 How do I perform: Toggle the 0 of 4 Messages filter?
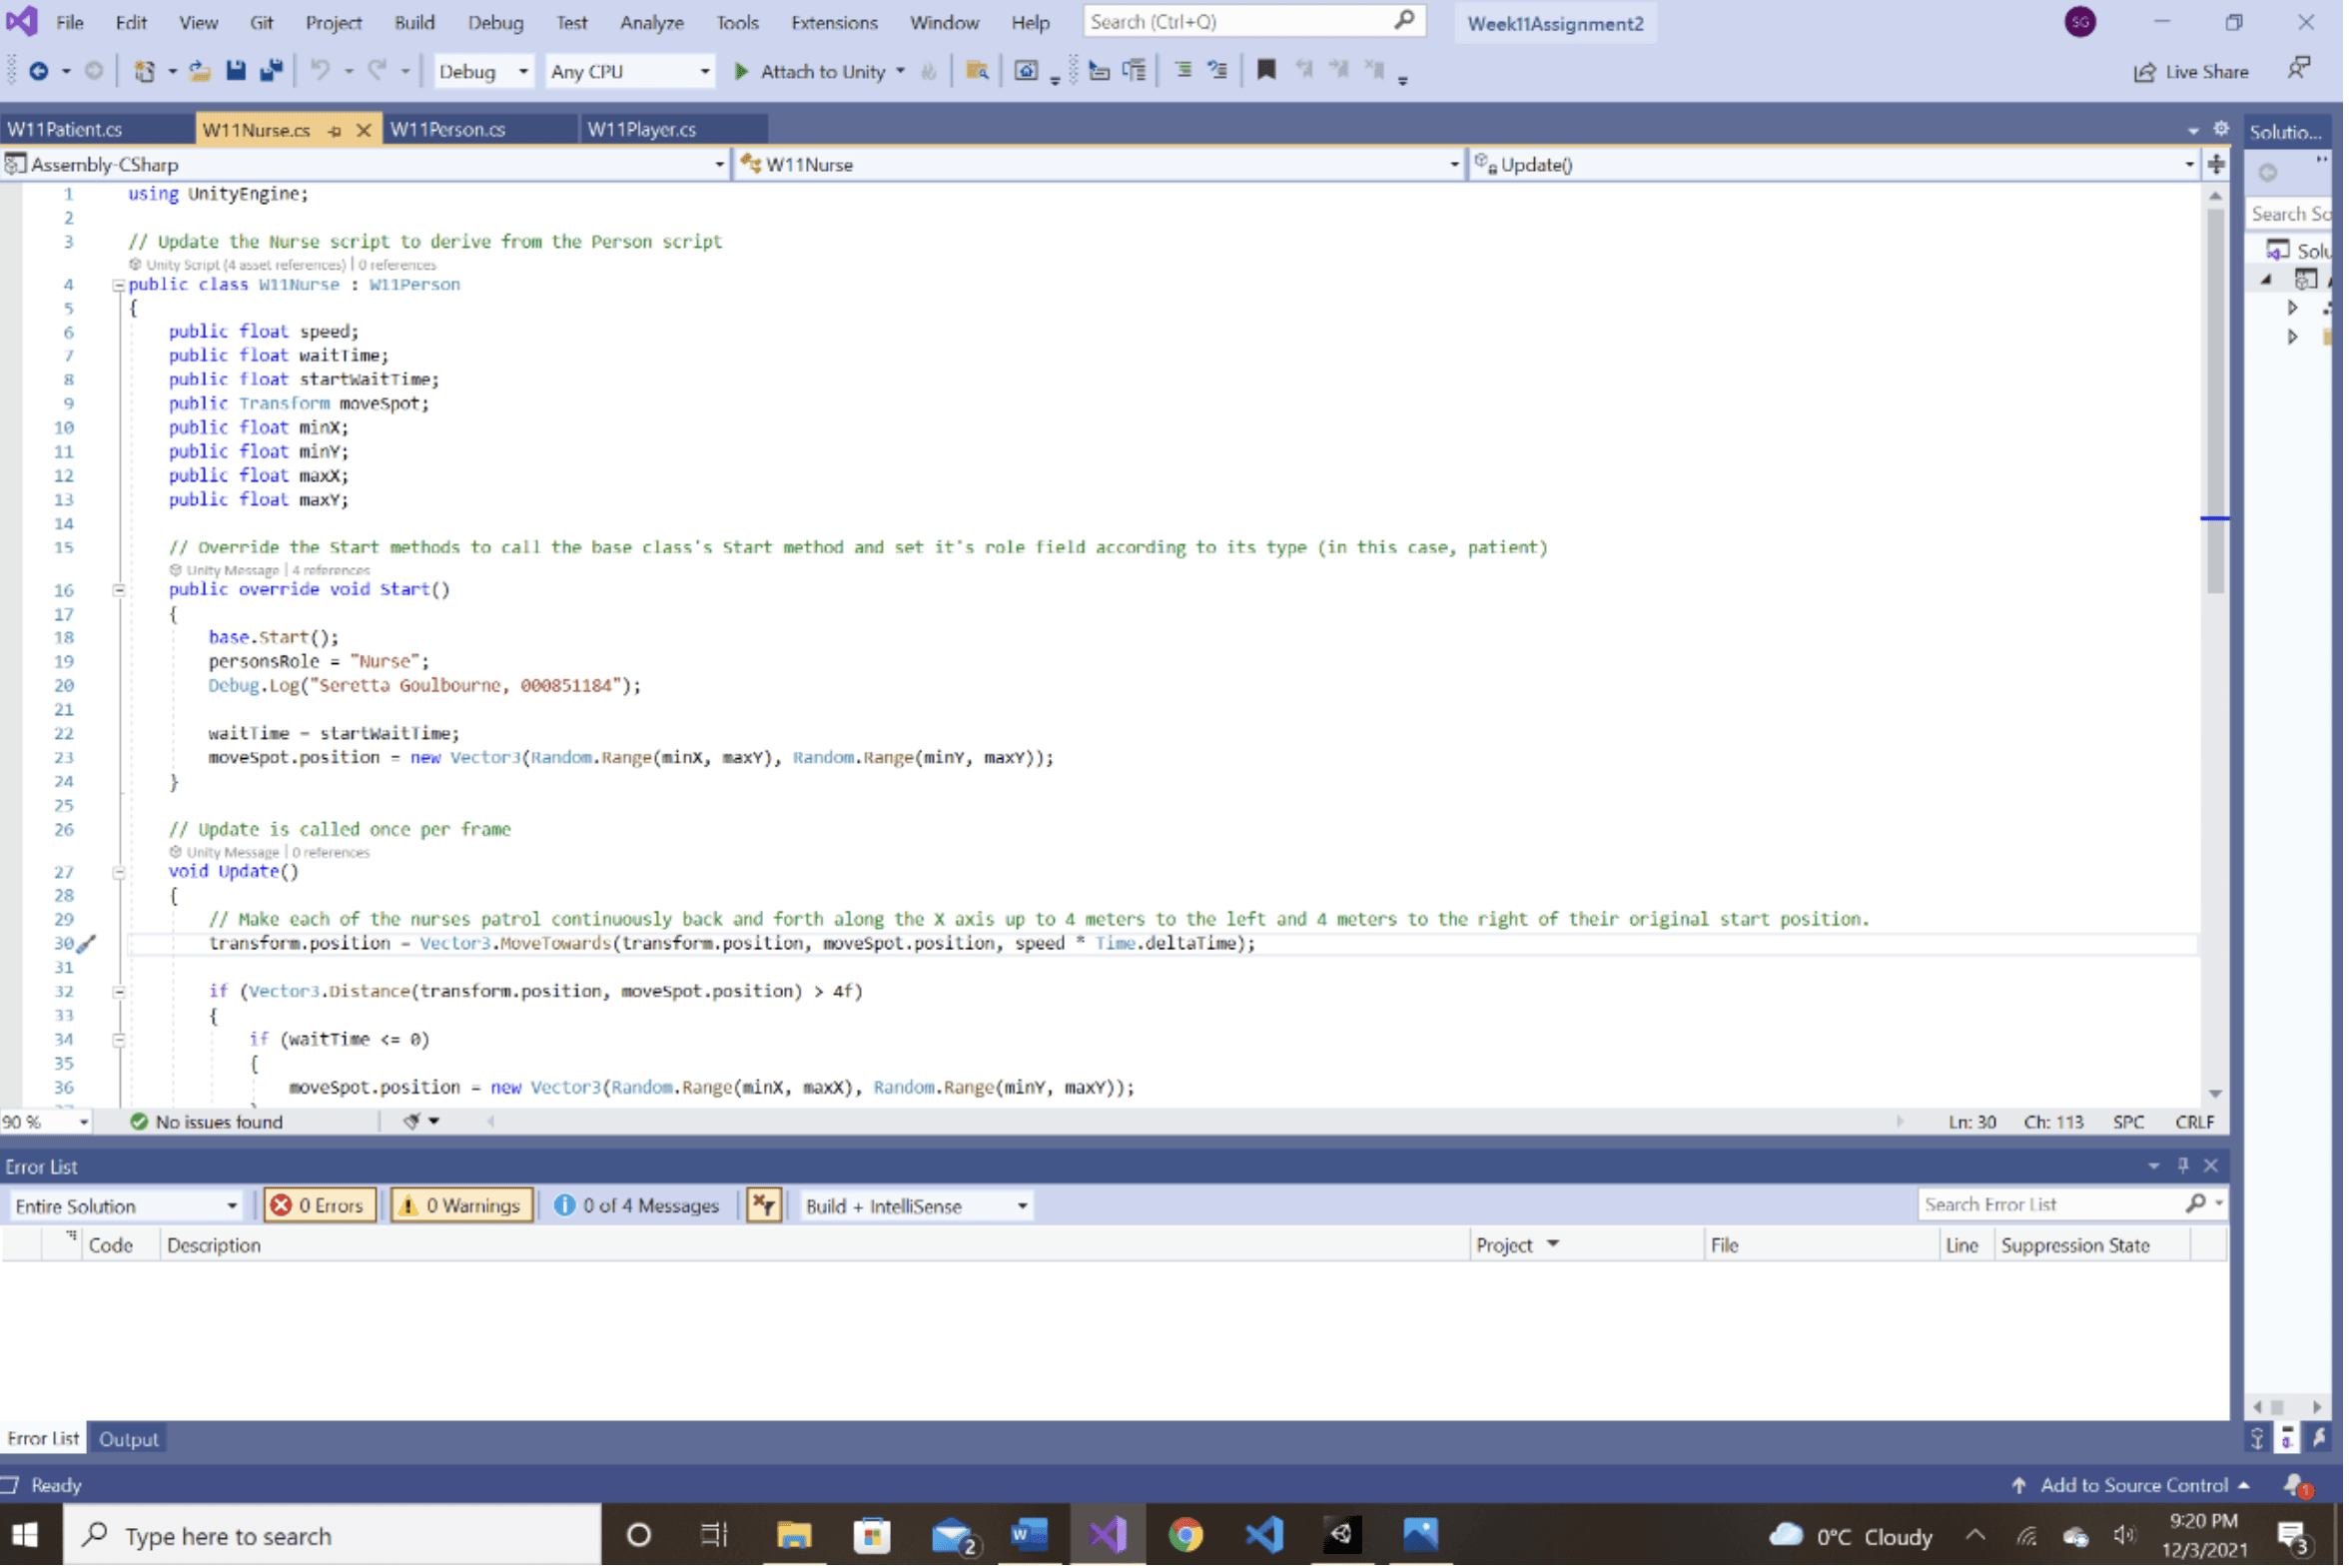click(x=637, y=1208)
